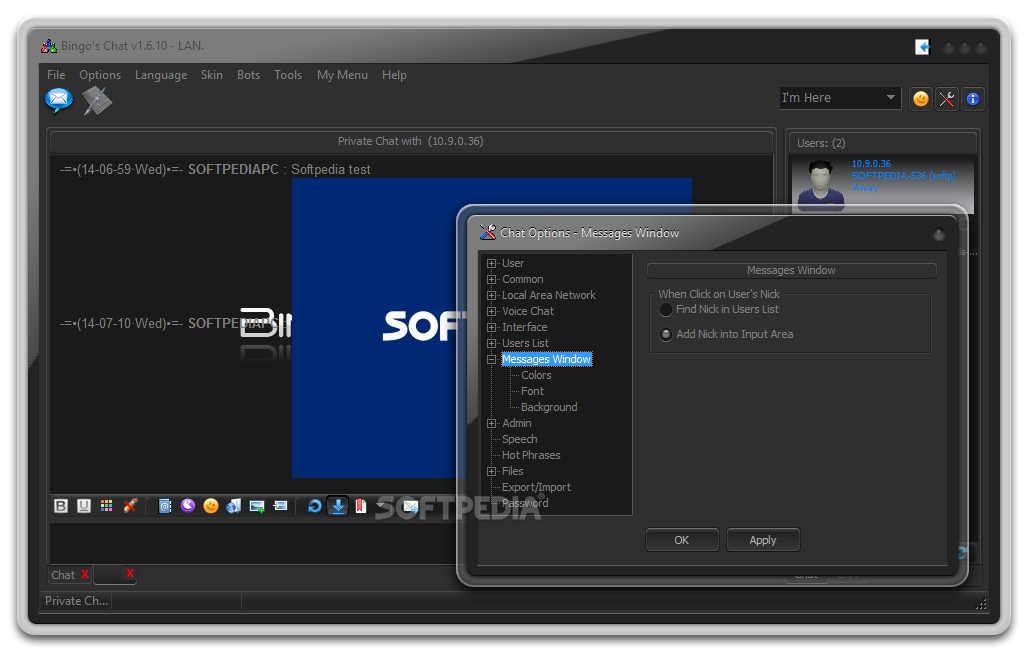Open options with the wrench tools button
The height and width of the screenshot is (652, 1028).
[947, 99]
